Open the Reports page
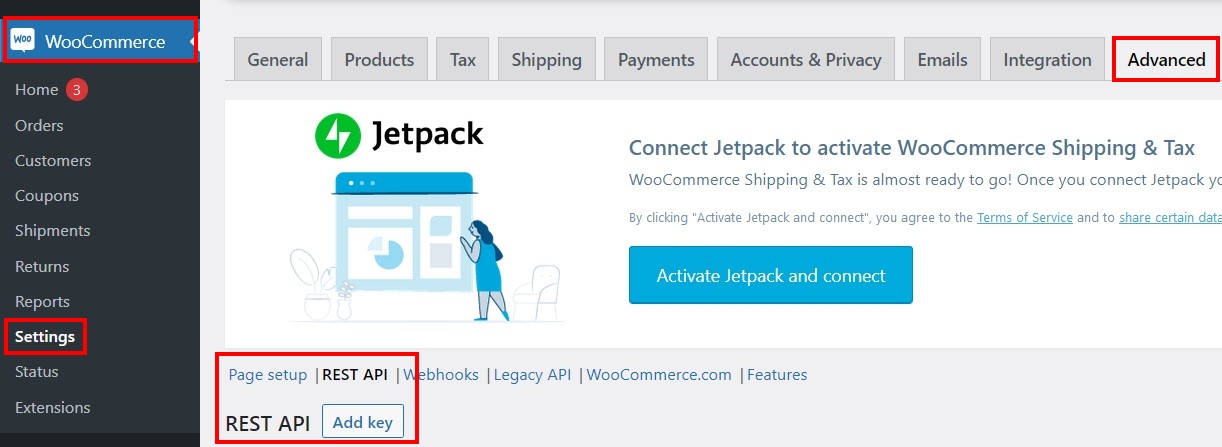Screen dimensions: 1222x447 42,301
